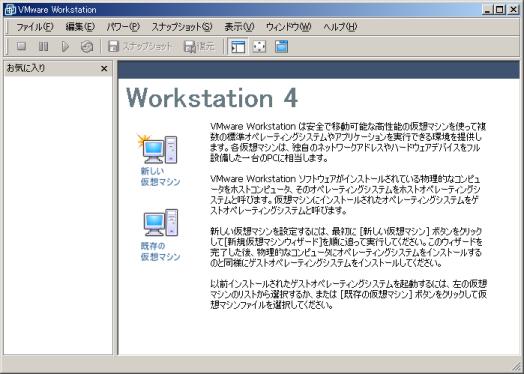Click the VMware Workstation title bar icon
This screenshot has width=524, height=374.
(10, 10)
